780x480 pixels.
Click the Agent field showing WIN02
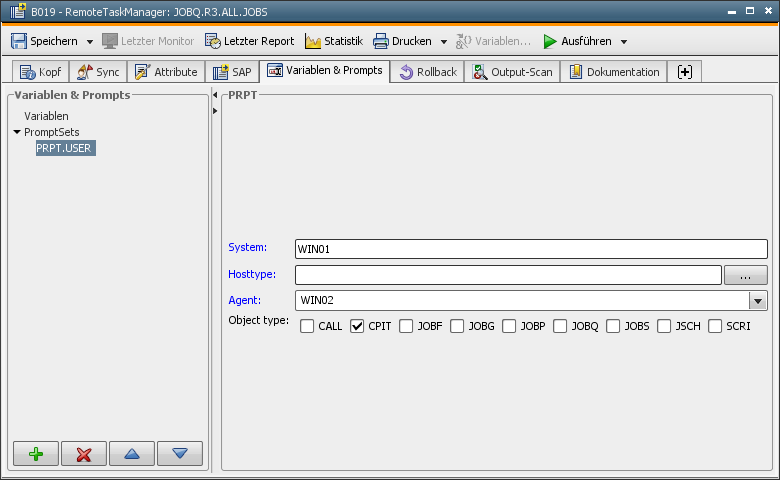click(x=522, y=301)
